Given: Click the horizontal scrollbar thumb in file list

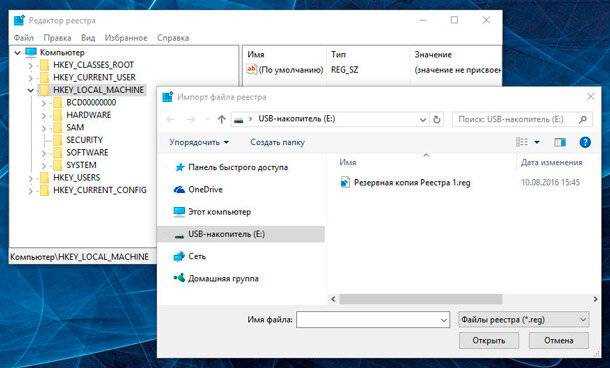Looking at the screenshot, I should point(421,299).
